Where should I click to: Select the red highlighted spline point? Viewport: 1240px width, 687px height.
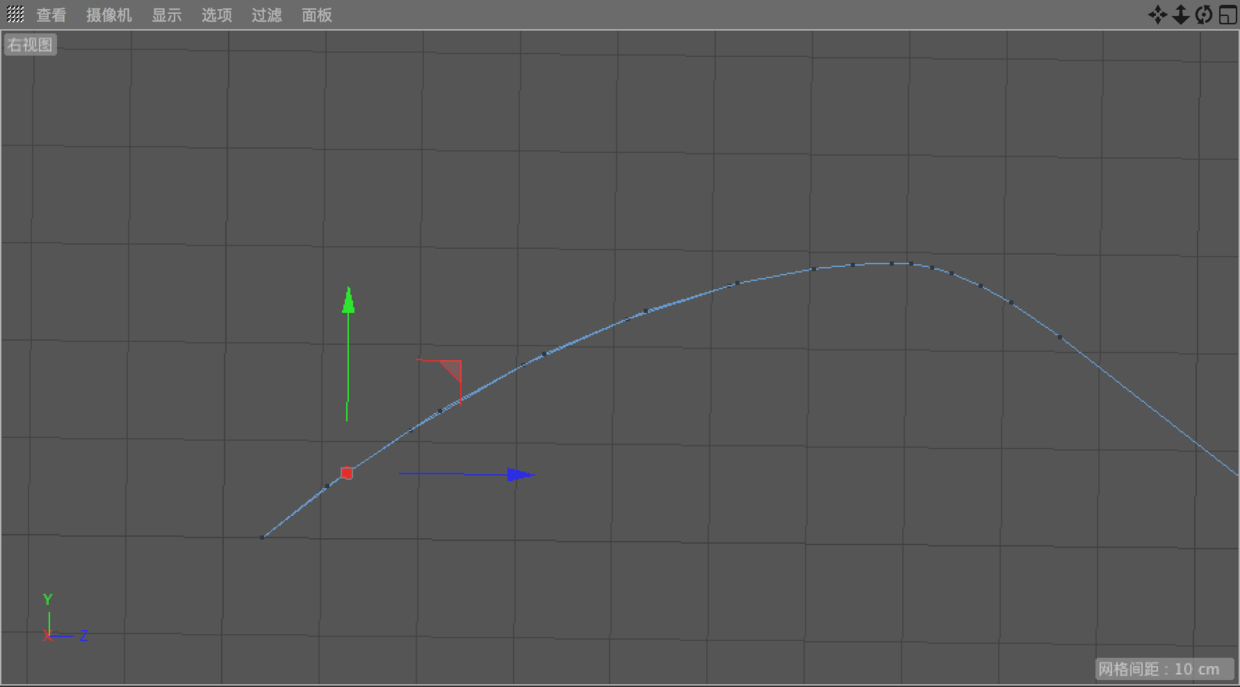click(347, 473)
